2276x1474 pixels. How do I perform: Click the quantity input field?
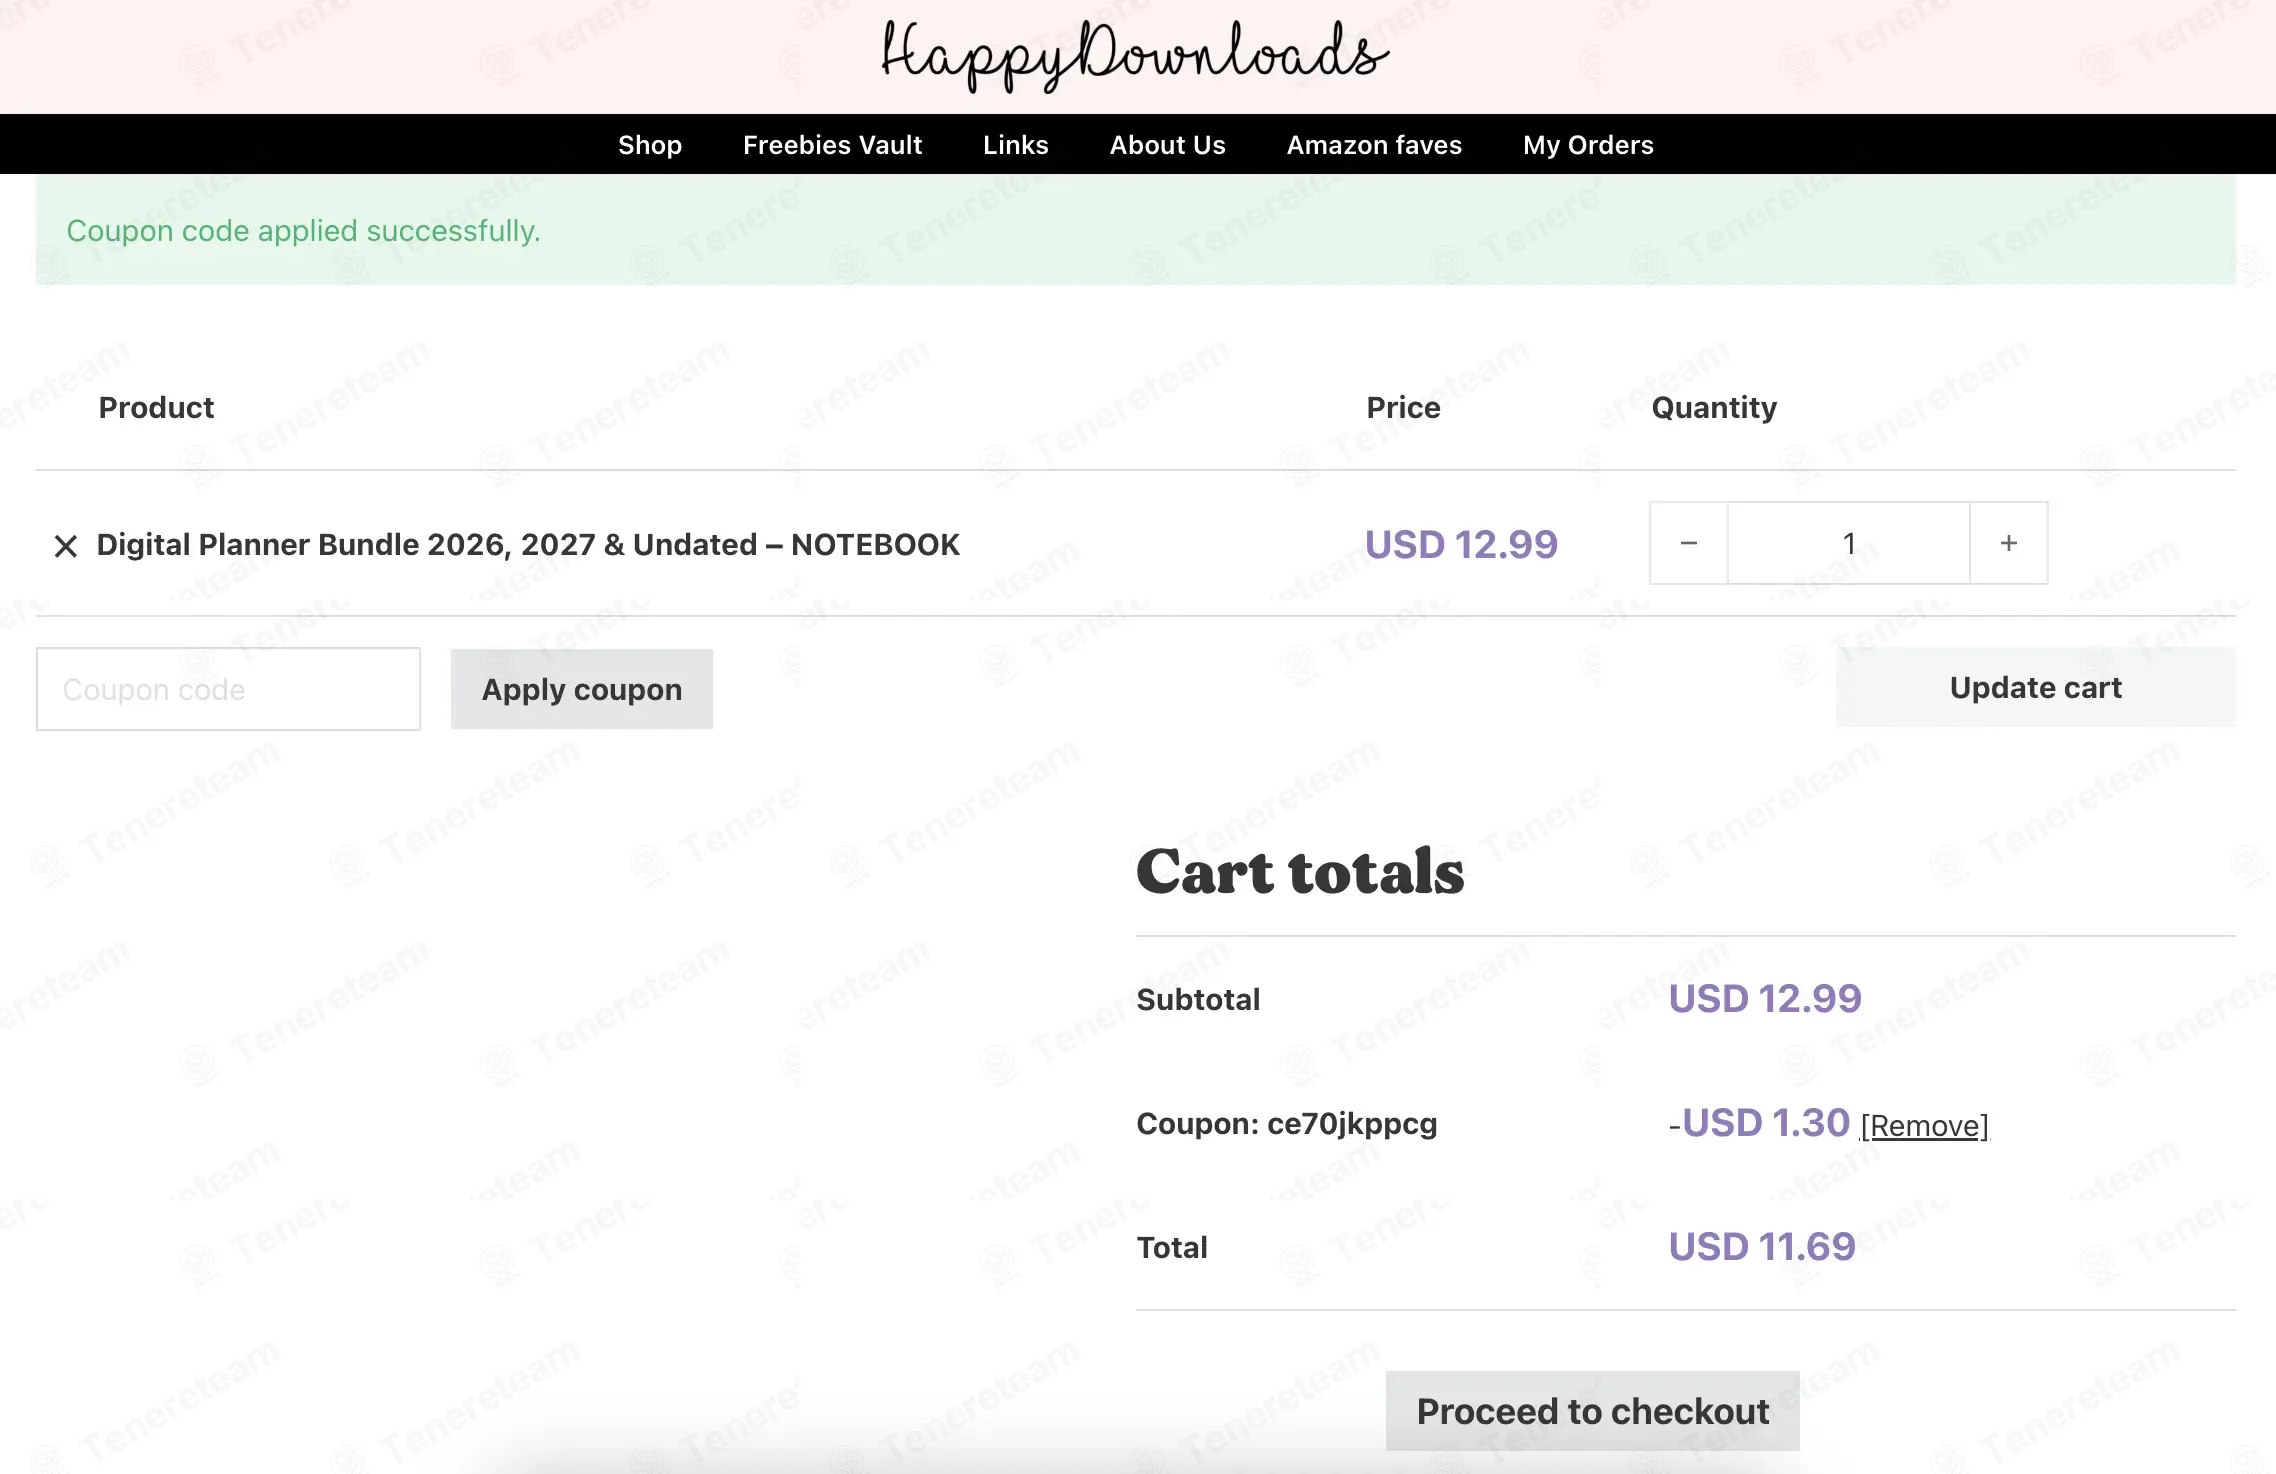pyautogui.click(x=1849, y=543)
